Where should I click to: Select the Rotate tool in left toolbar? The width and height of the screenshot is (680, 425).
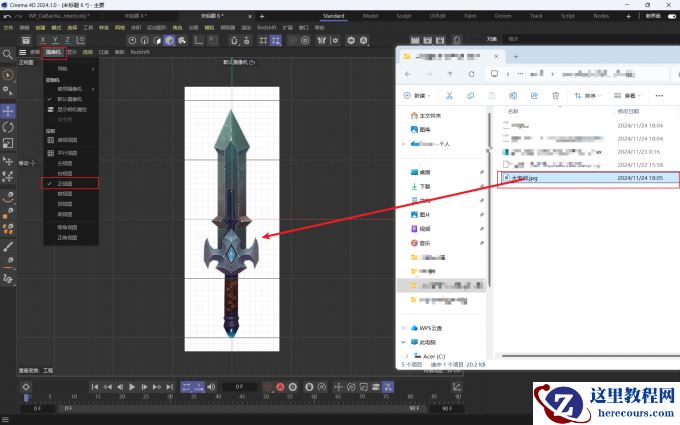pos(8,127)
